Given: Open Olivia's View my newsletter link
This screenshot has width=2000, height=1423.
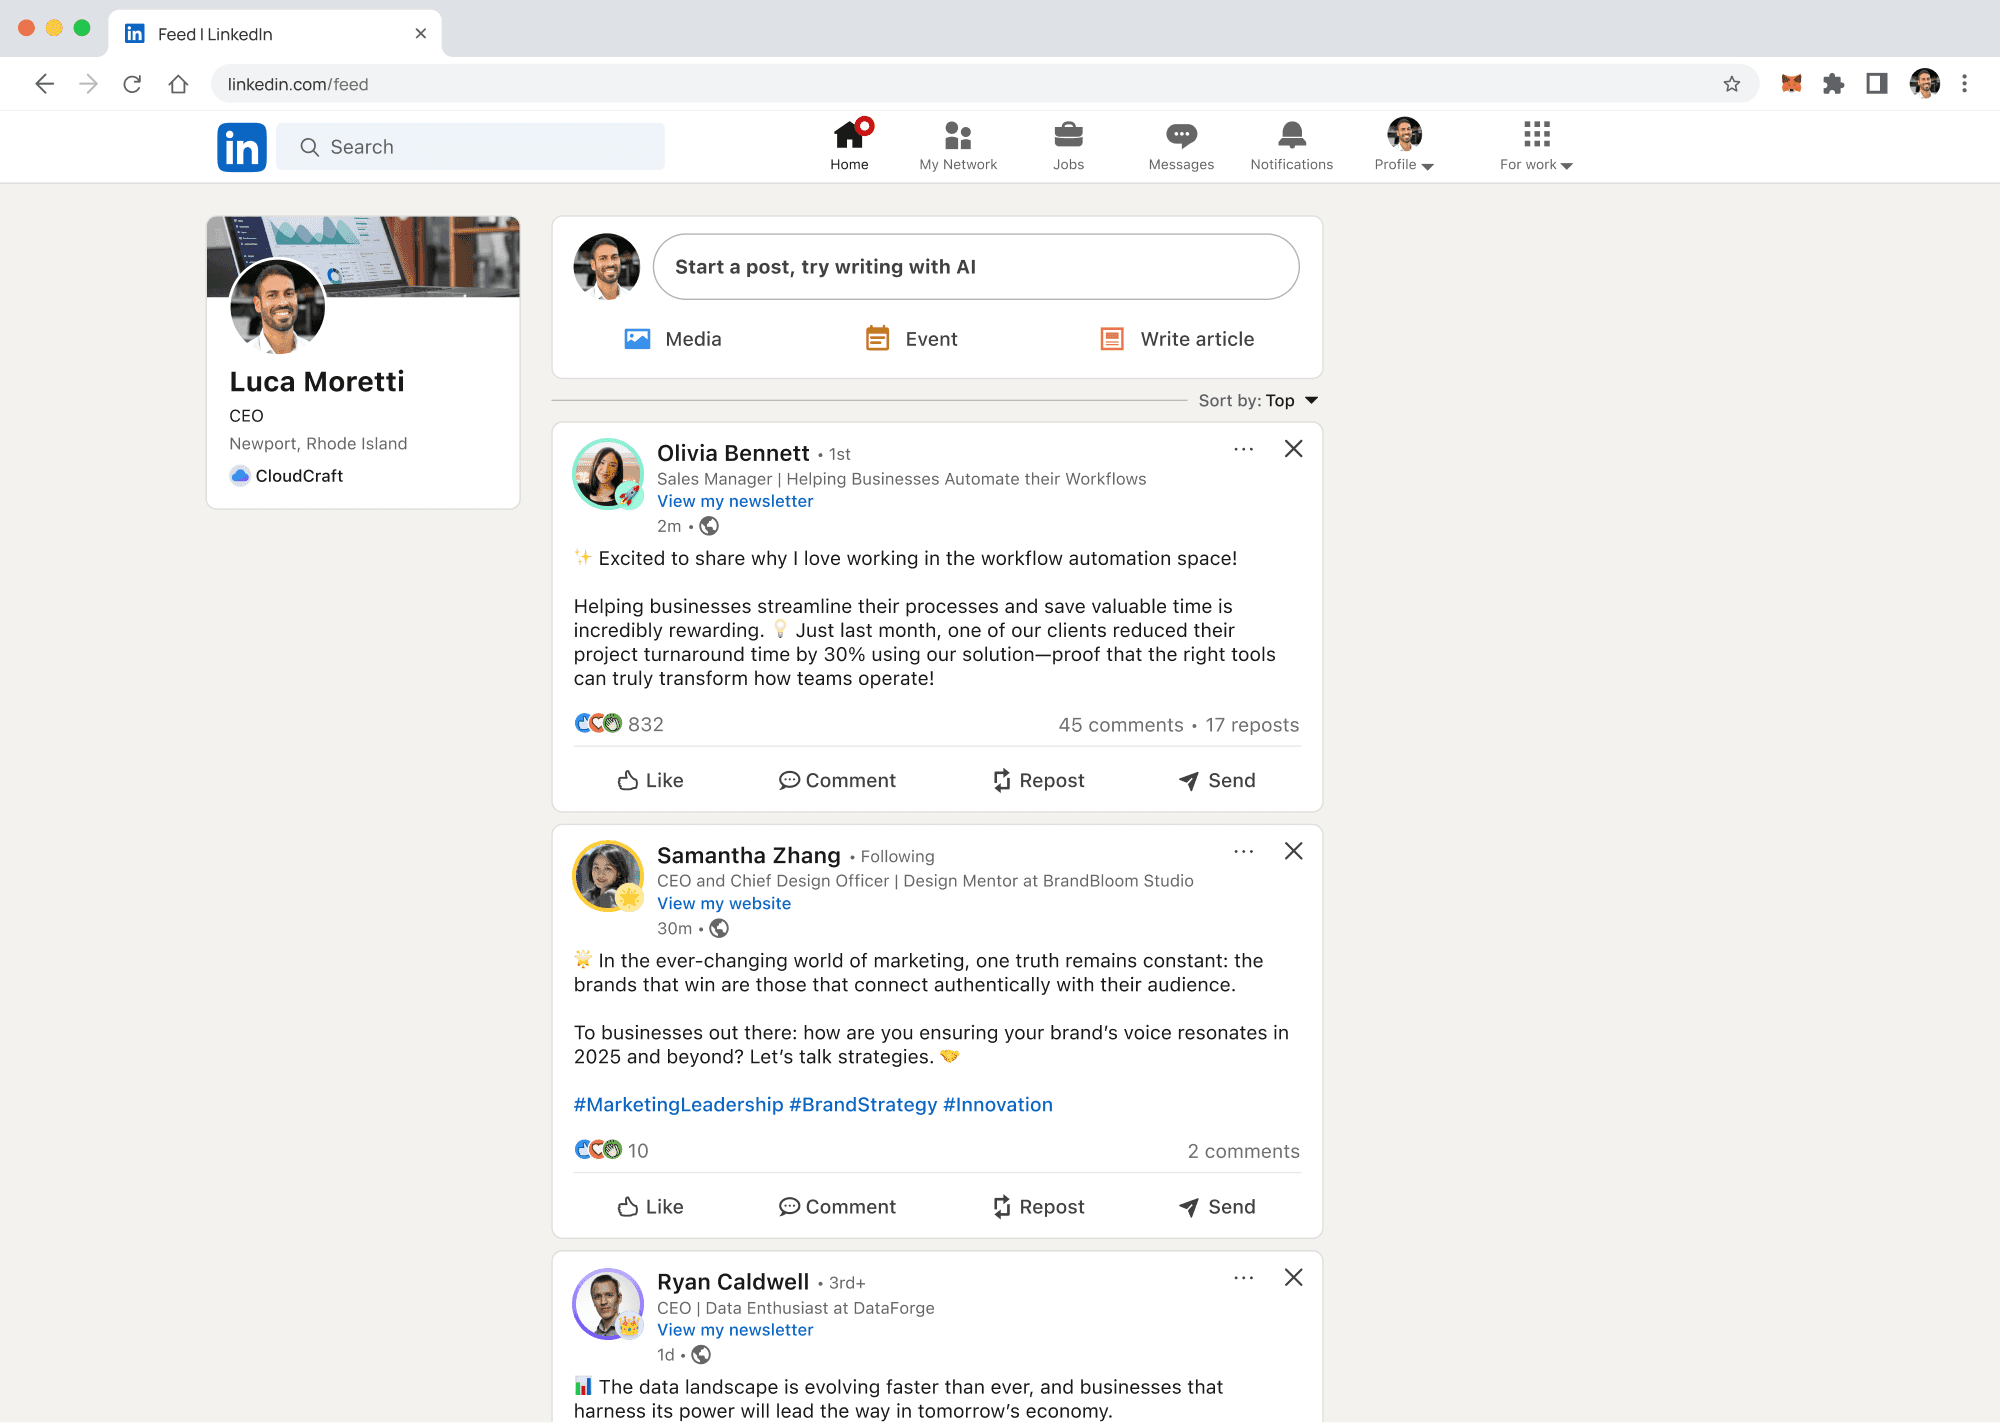Looking at the screenshot, I should (735, 501).
